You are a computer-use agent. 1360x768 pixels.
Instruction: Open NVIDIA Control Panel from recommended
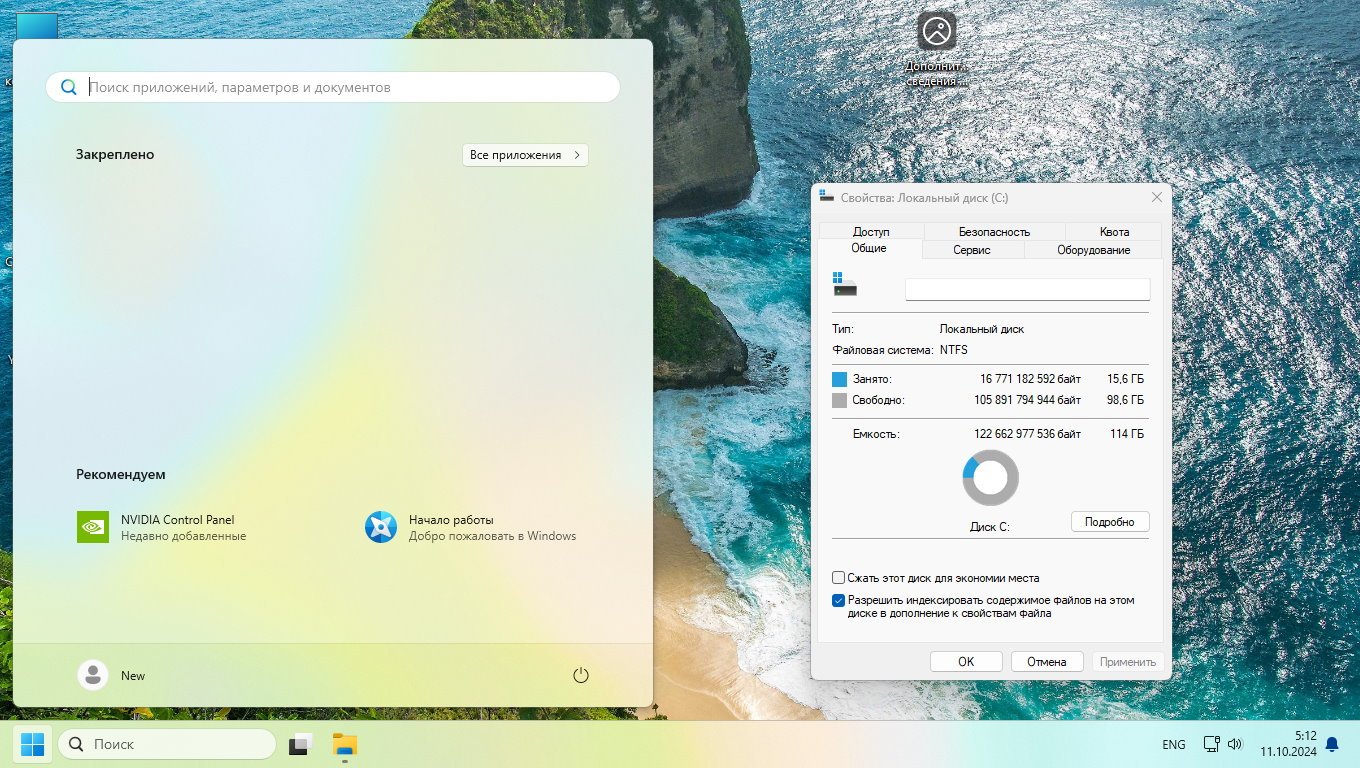[93, 527]
